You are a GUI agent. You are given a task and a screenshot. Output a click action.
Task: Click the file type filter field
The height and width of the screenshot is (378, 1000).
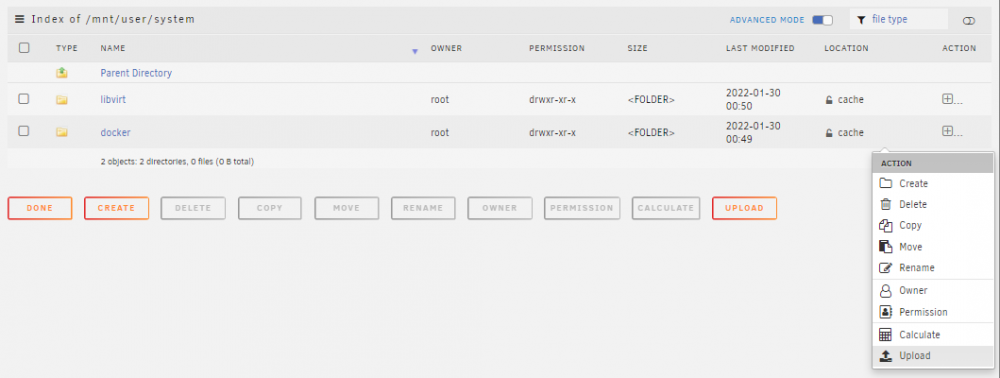coord(899,20)
